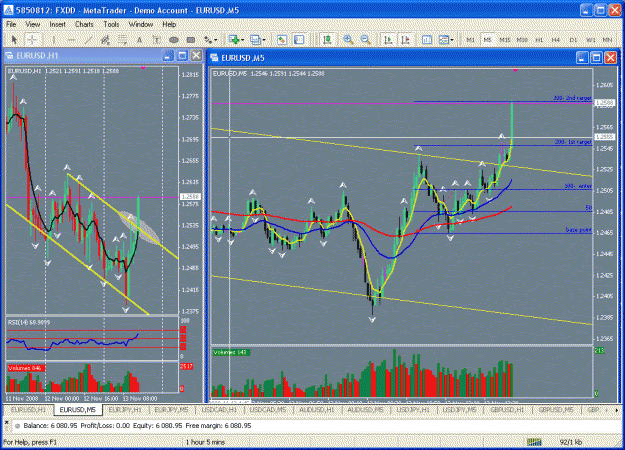This screenshot has width=625, height=450.
Task: Click the 'Balance: 6 080.95' text
Action: pyautogui.click(x=50, y=426)
